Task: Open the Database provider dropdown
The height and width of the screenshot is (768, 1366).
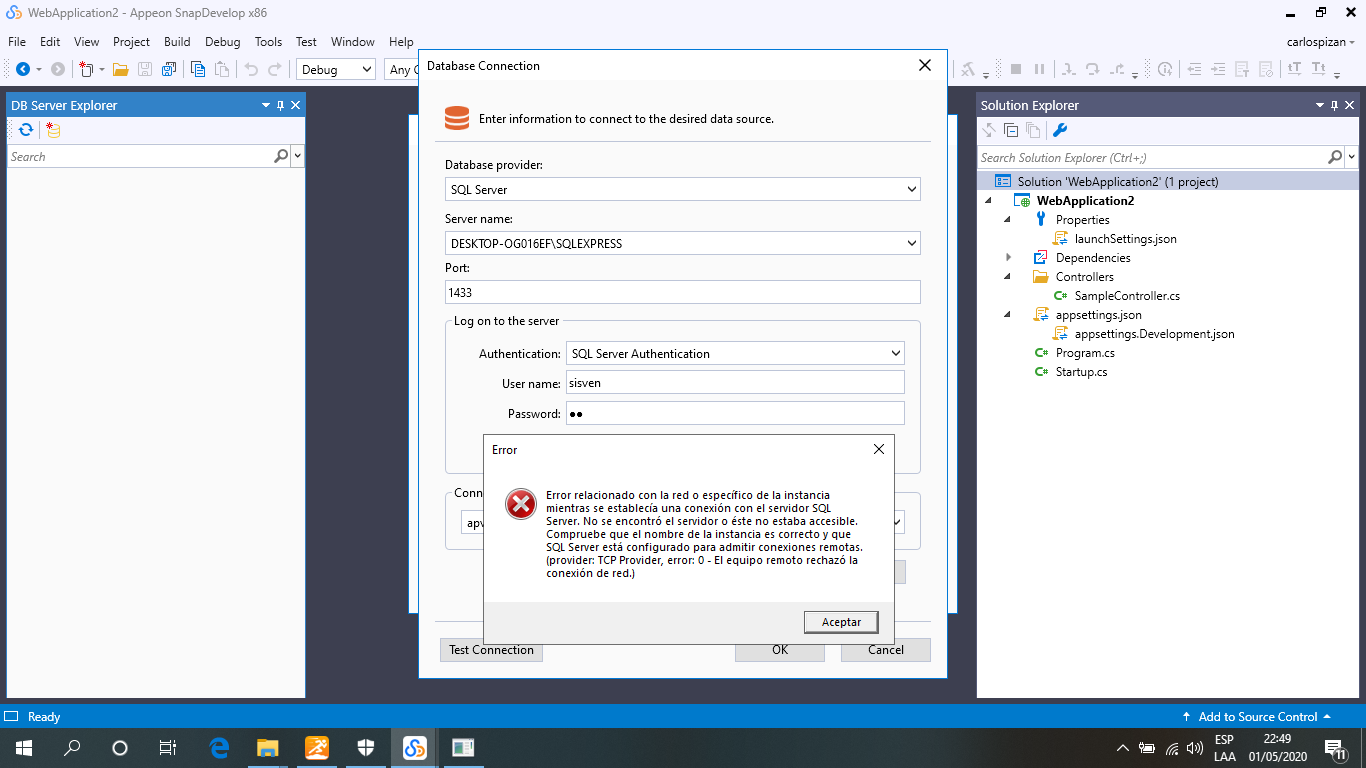Action: [x=911, y=189]
